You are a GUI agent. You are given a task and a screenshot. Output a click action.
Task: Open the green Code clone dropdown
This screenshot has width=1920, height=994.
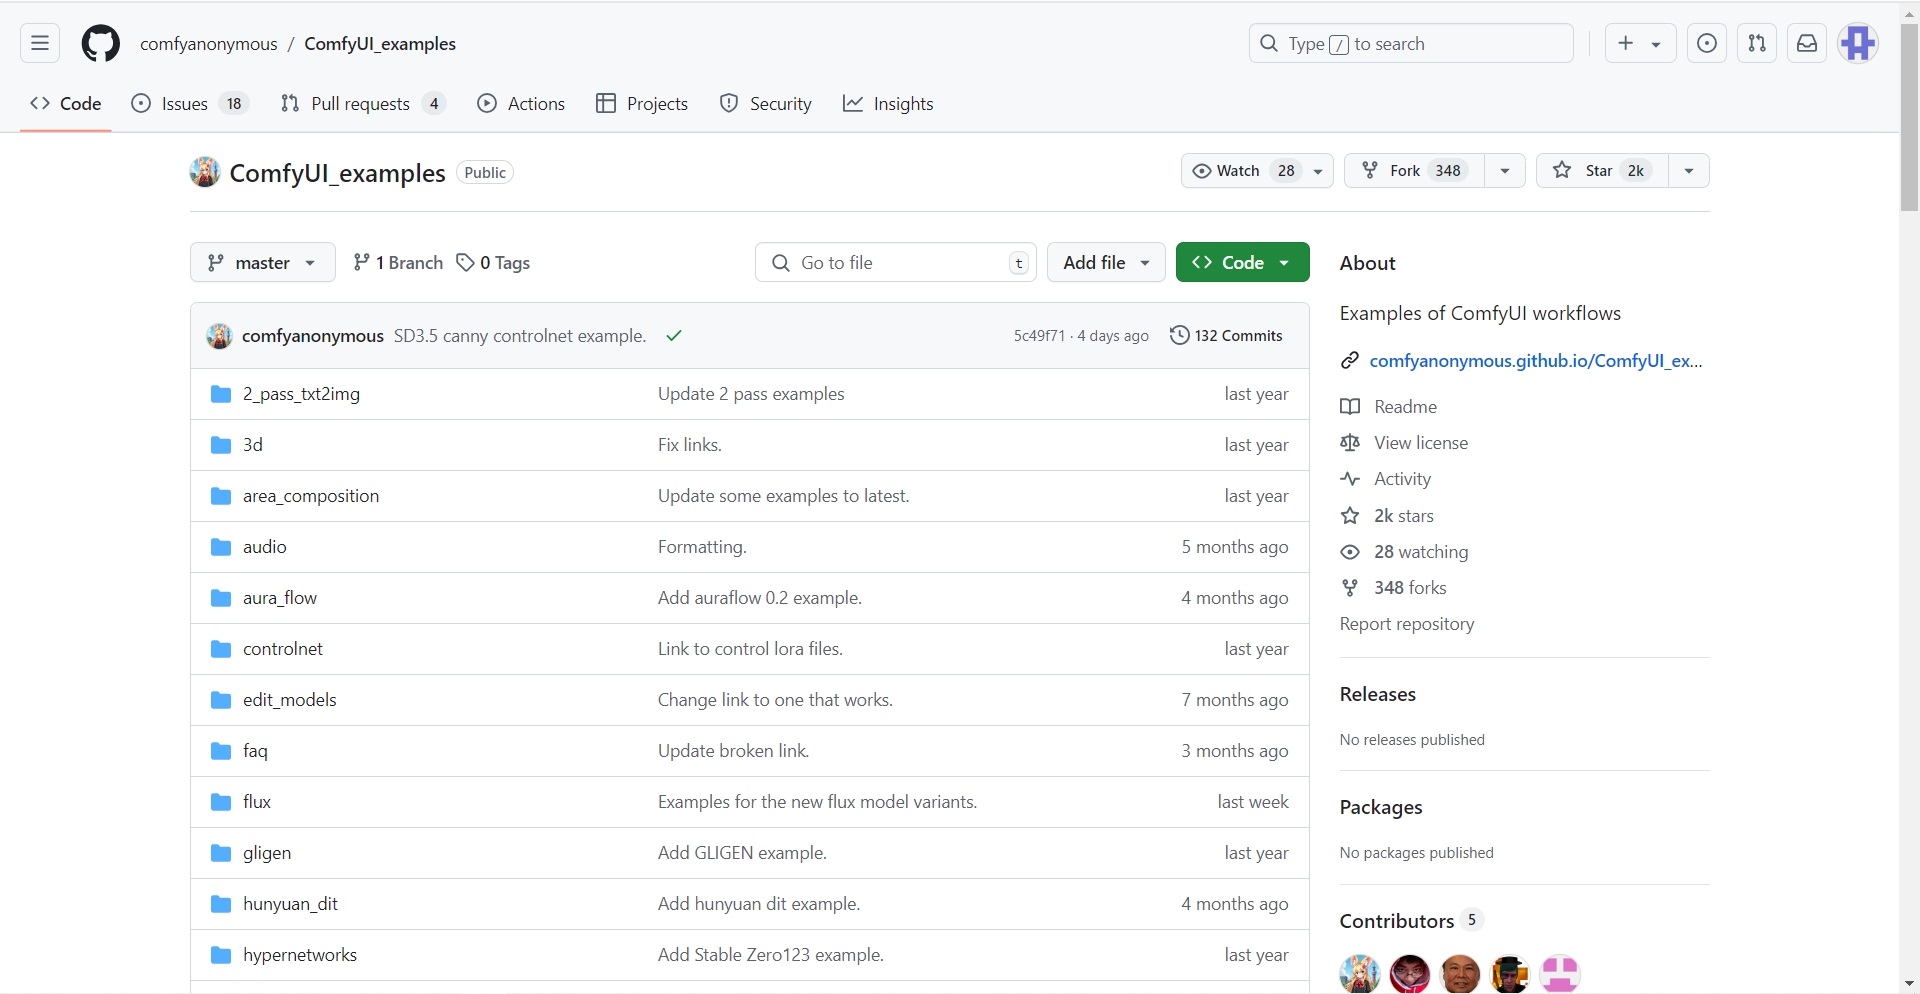(1243, 262)
